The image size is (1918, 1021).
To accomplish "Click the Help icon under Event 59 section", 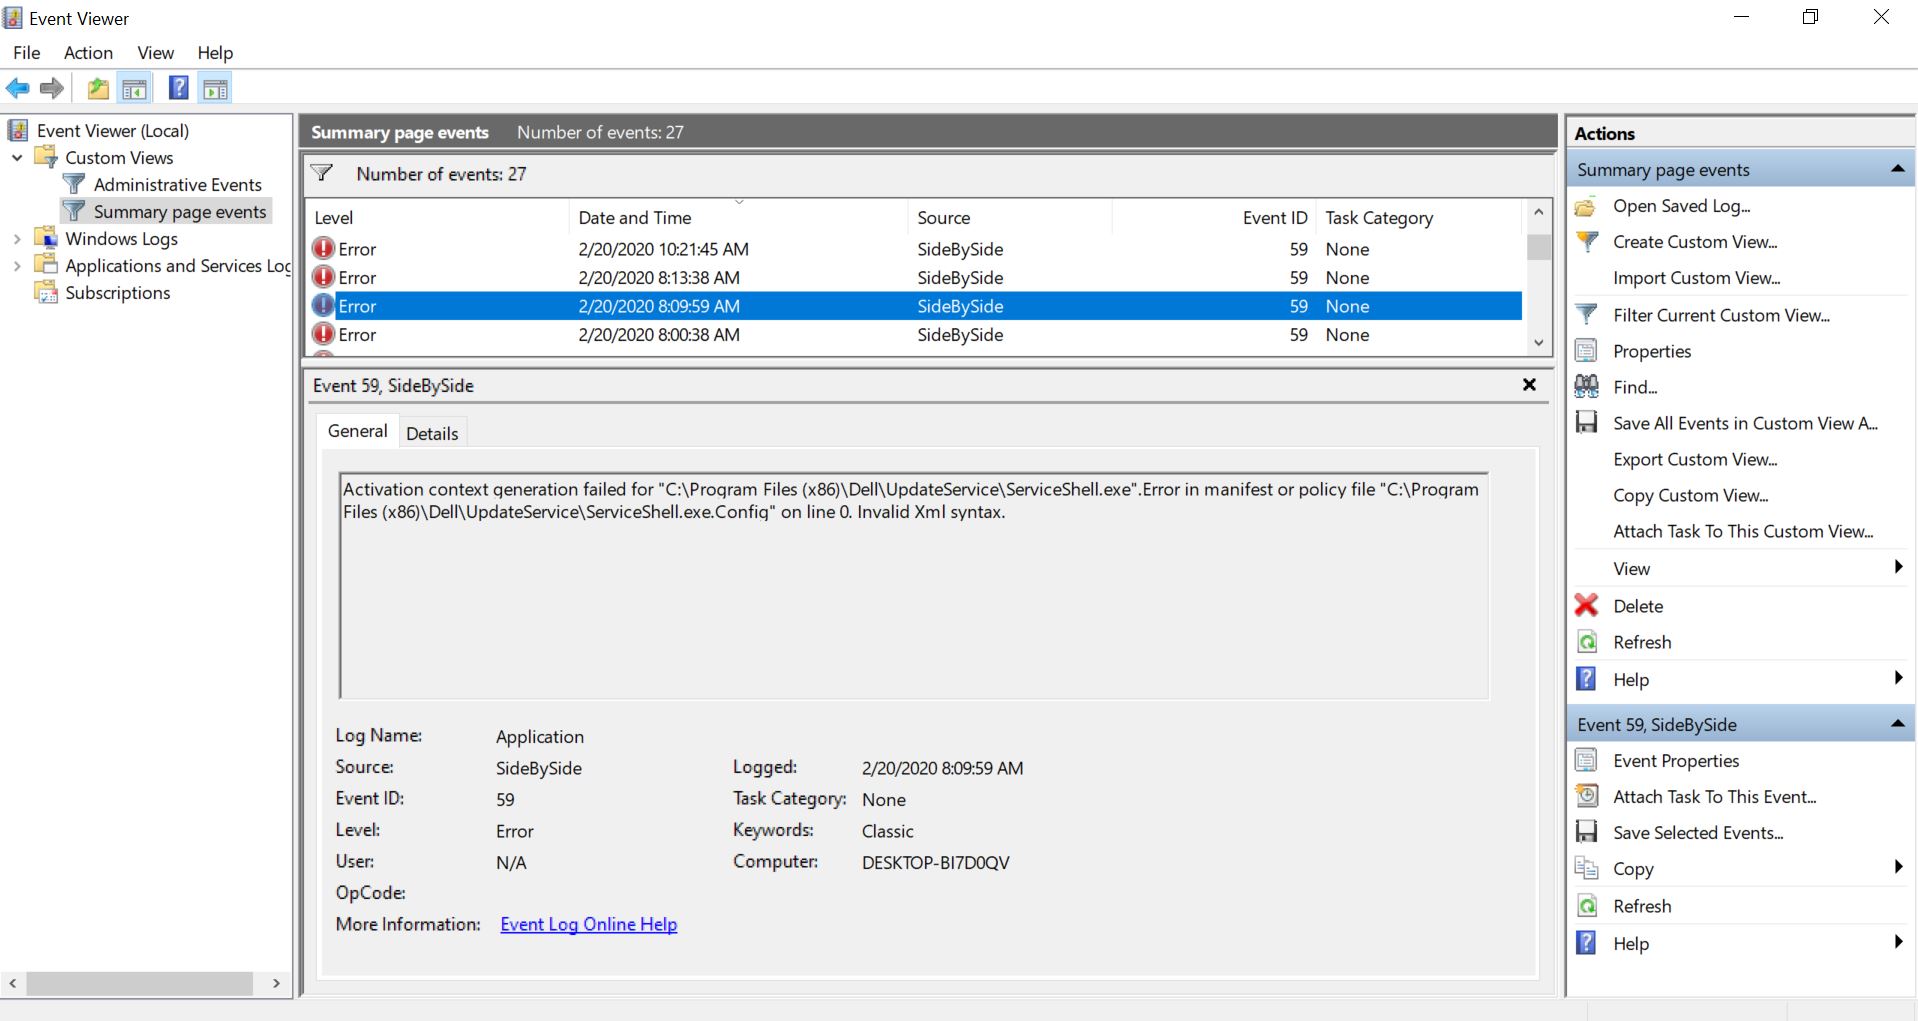I will [1586, 943].
